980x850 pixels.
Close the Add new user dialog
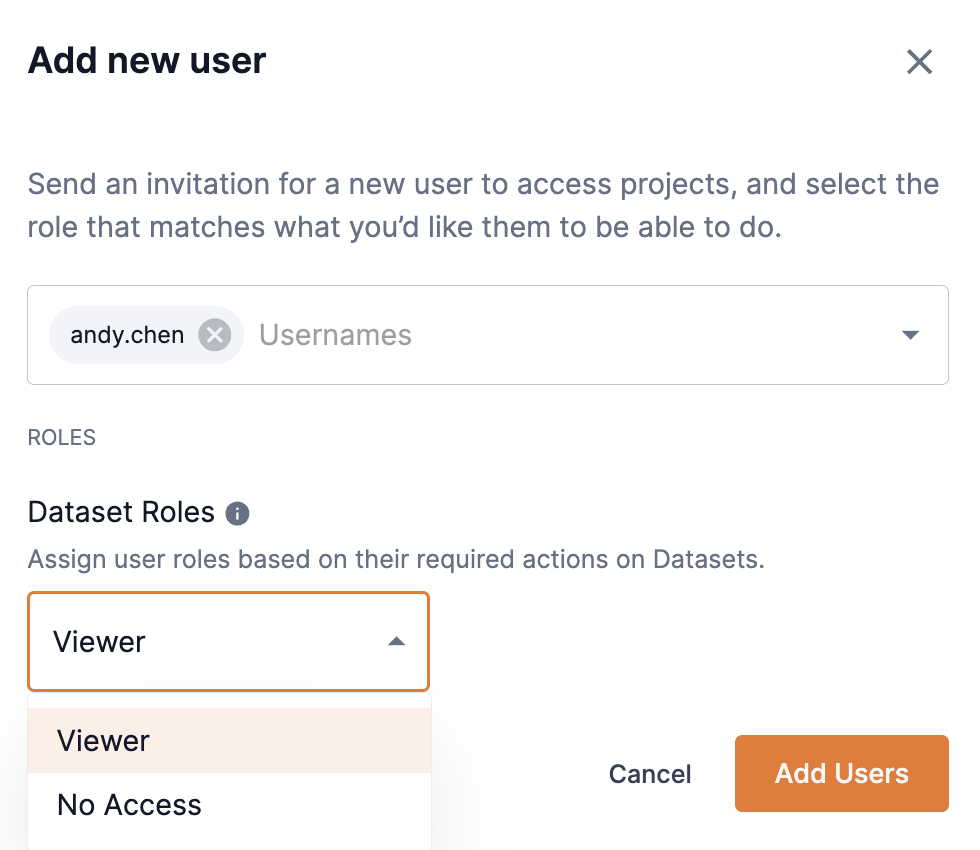[919, 61]
